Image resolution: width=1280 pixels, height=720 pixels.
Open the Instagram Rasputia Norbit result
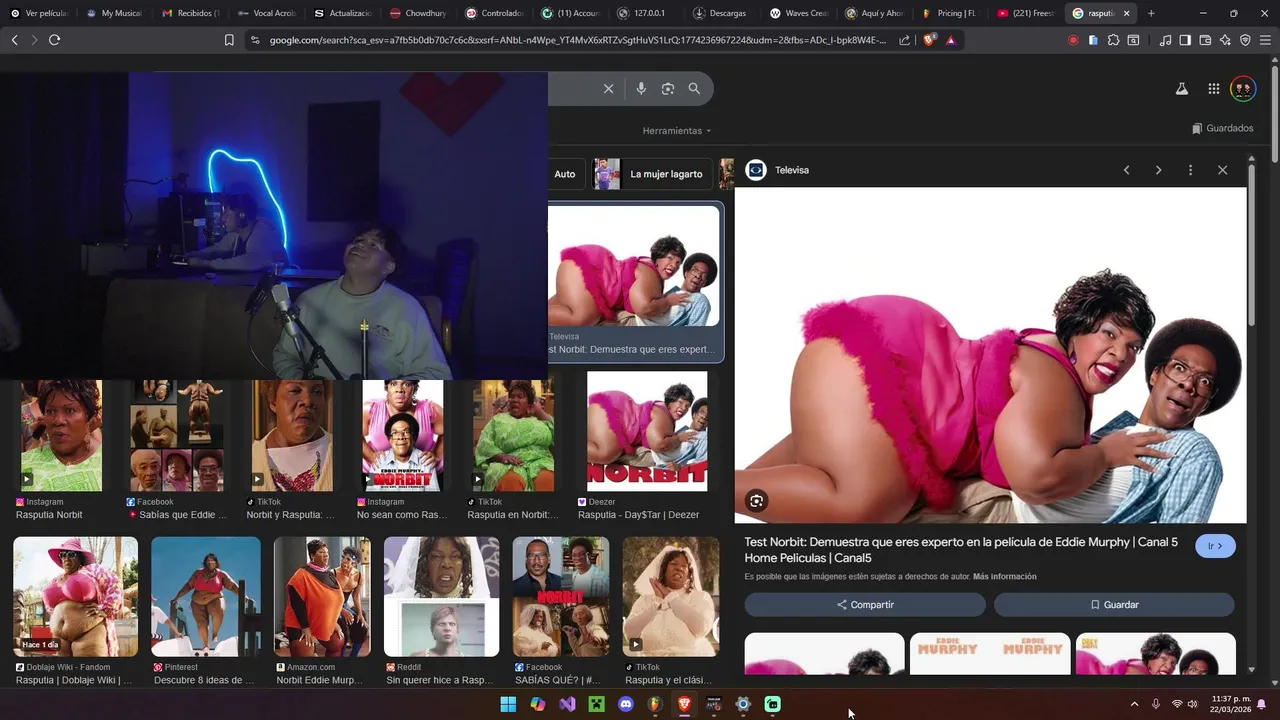click(x=61, y=435)
